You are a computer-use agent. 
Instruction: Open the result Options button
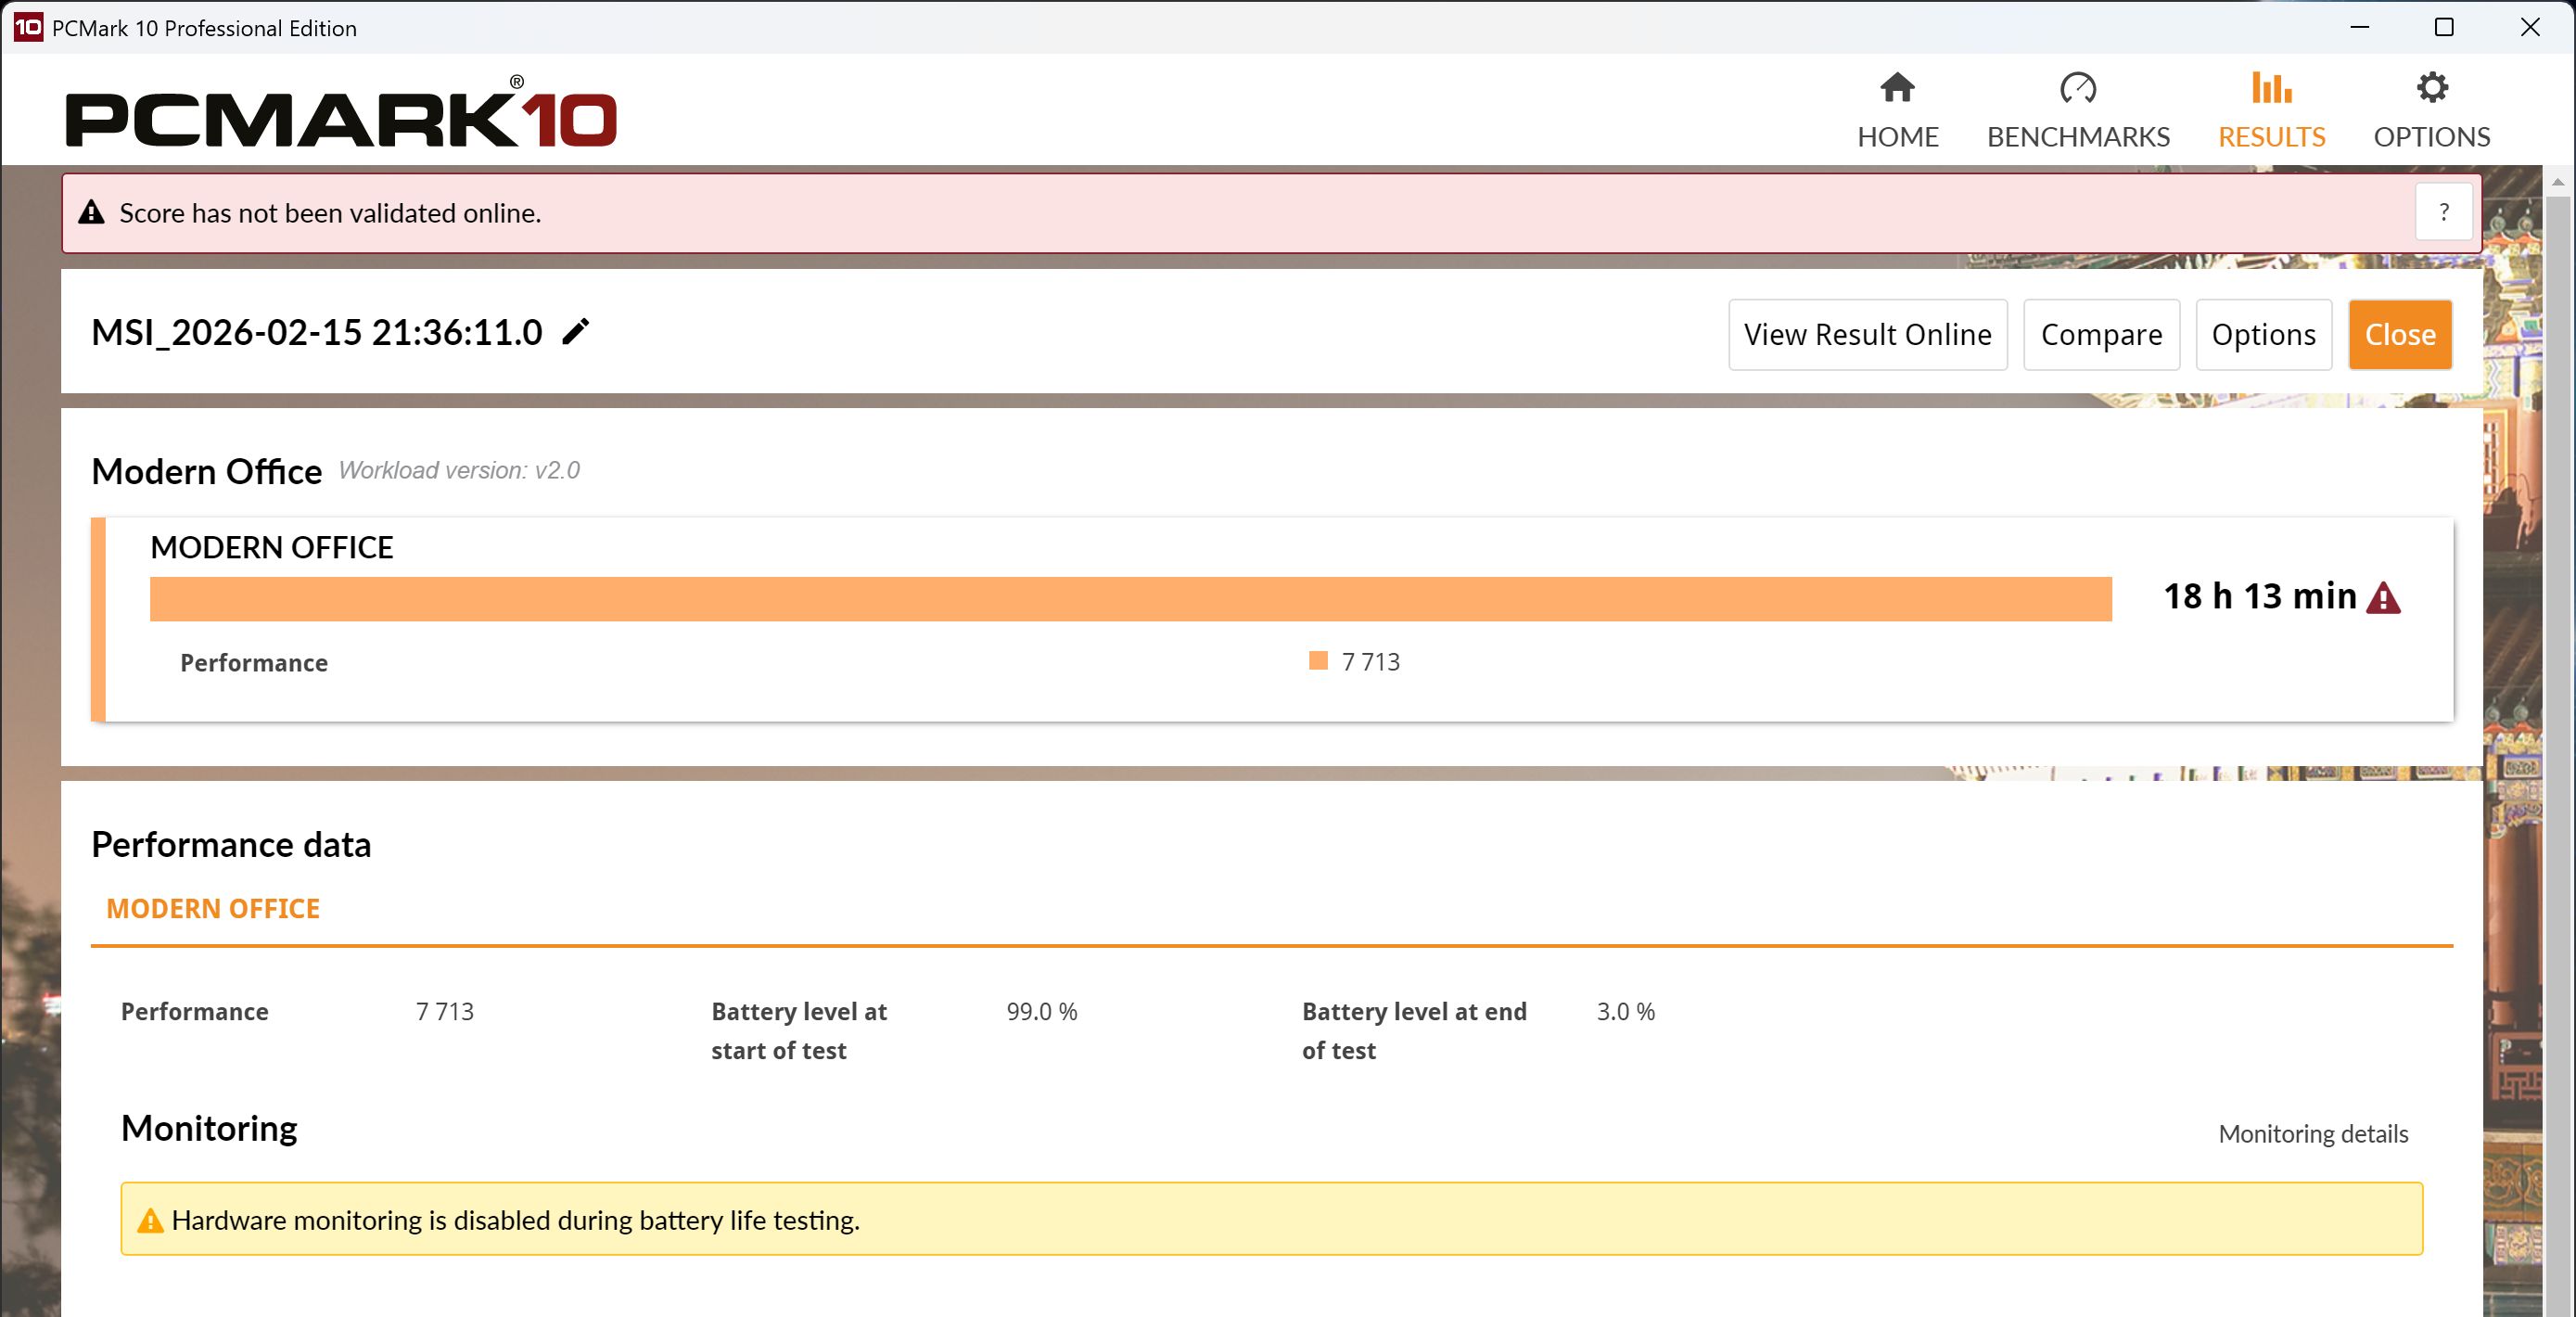2263,335
